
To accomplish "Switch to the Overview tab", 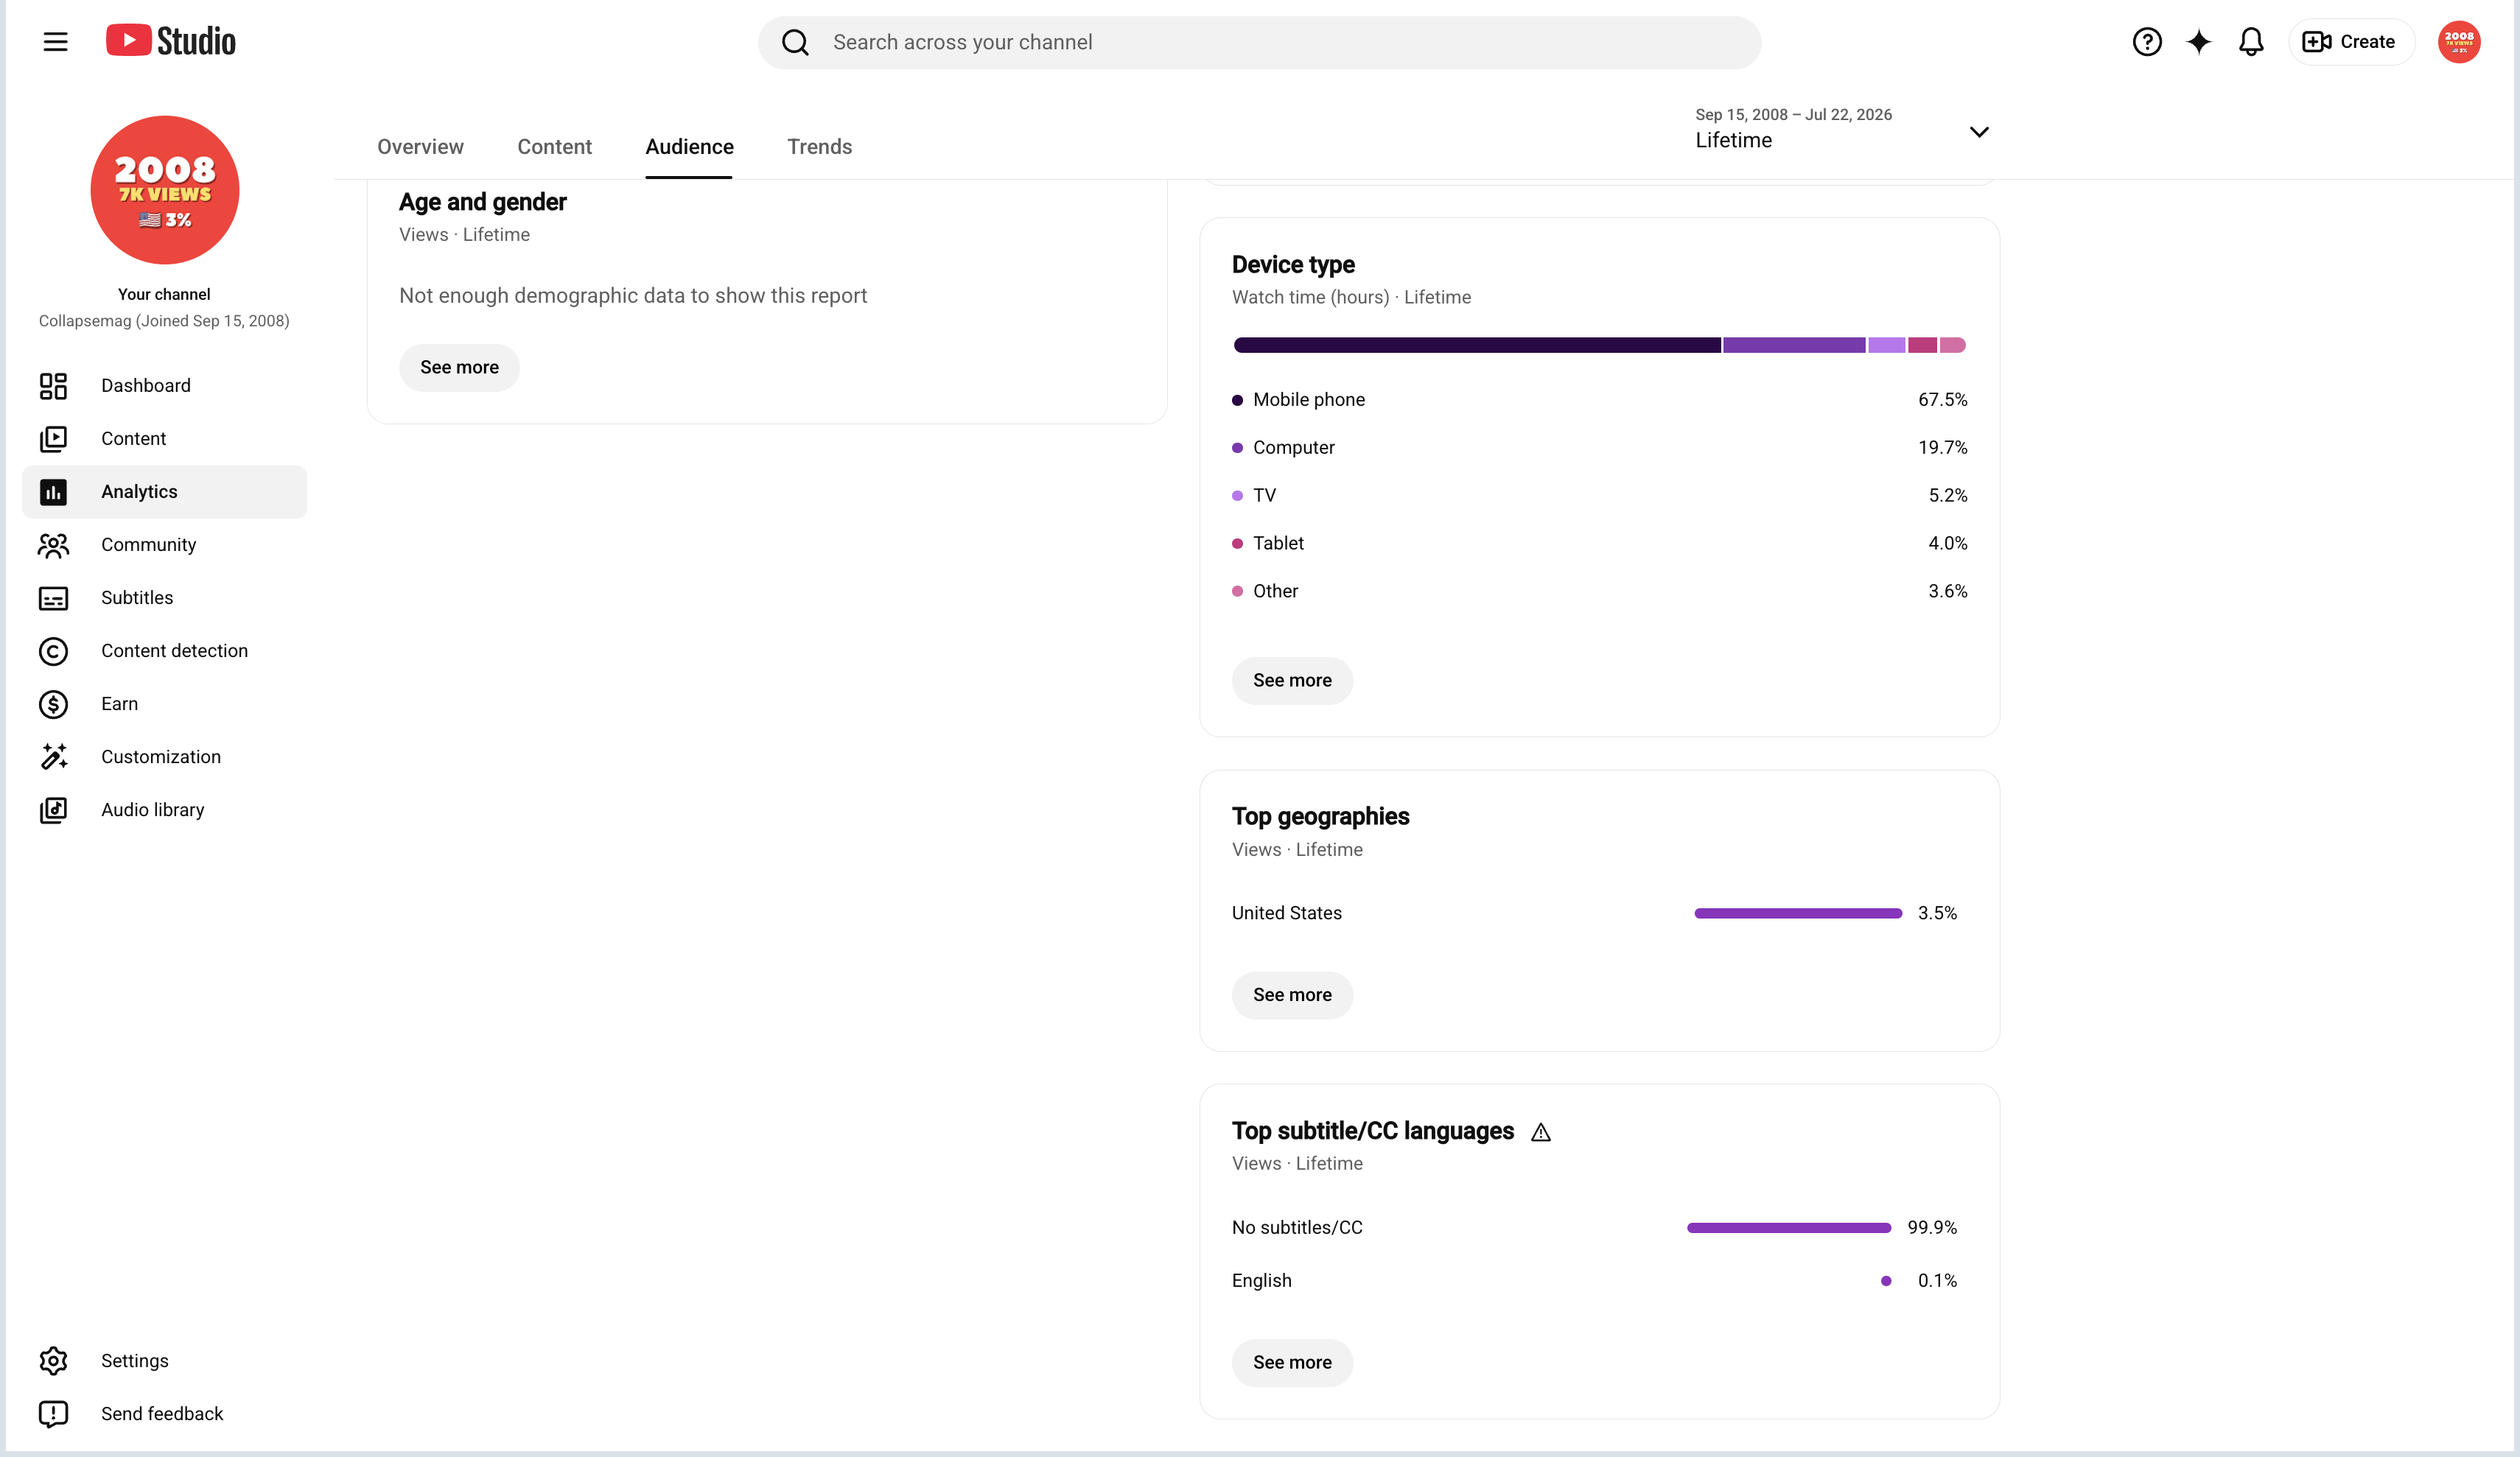I will (420, 147).
